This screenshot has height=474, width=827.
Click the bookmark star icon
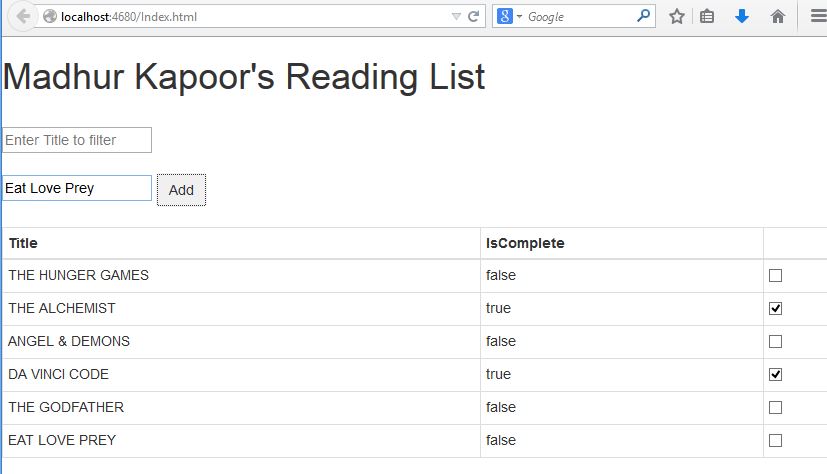(x=677, y=16)
